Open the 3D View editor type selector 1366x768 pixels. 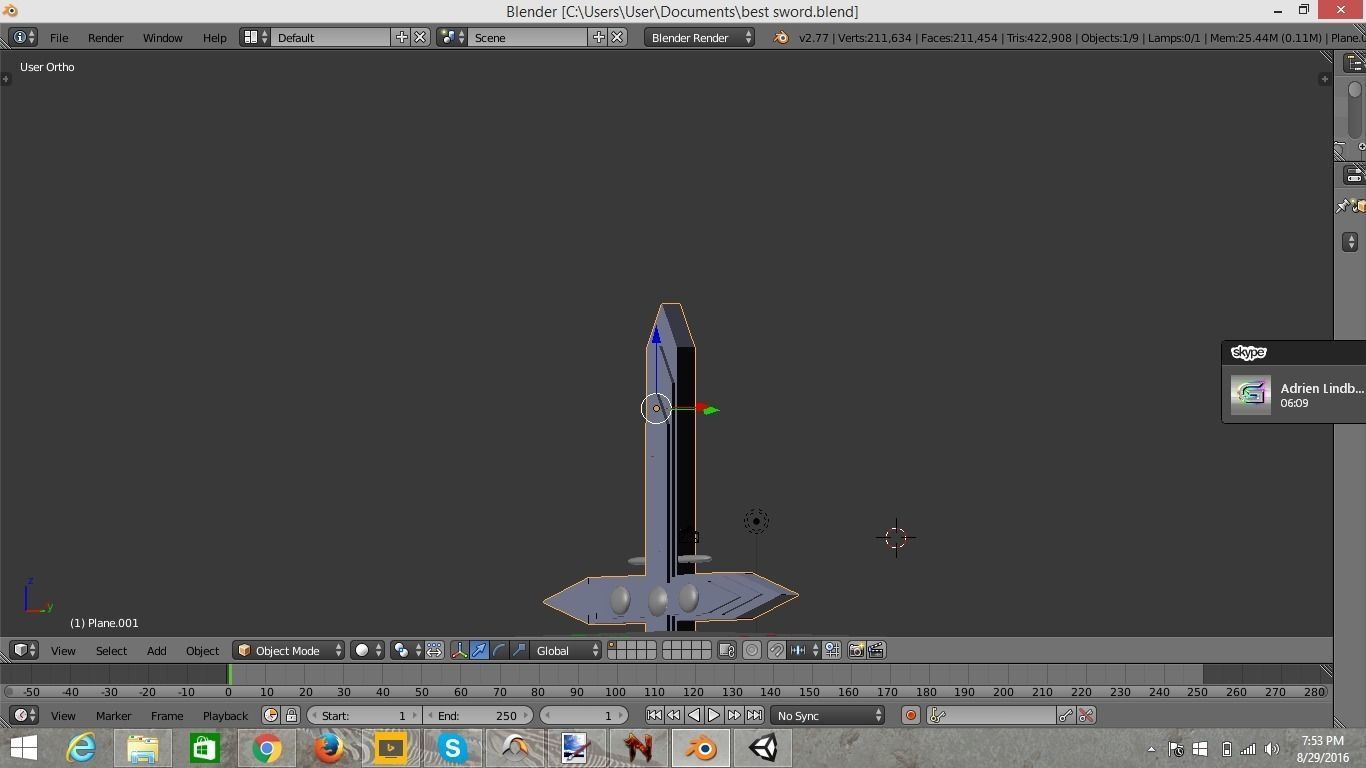pos(24,650)
